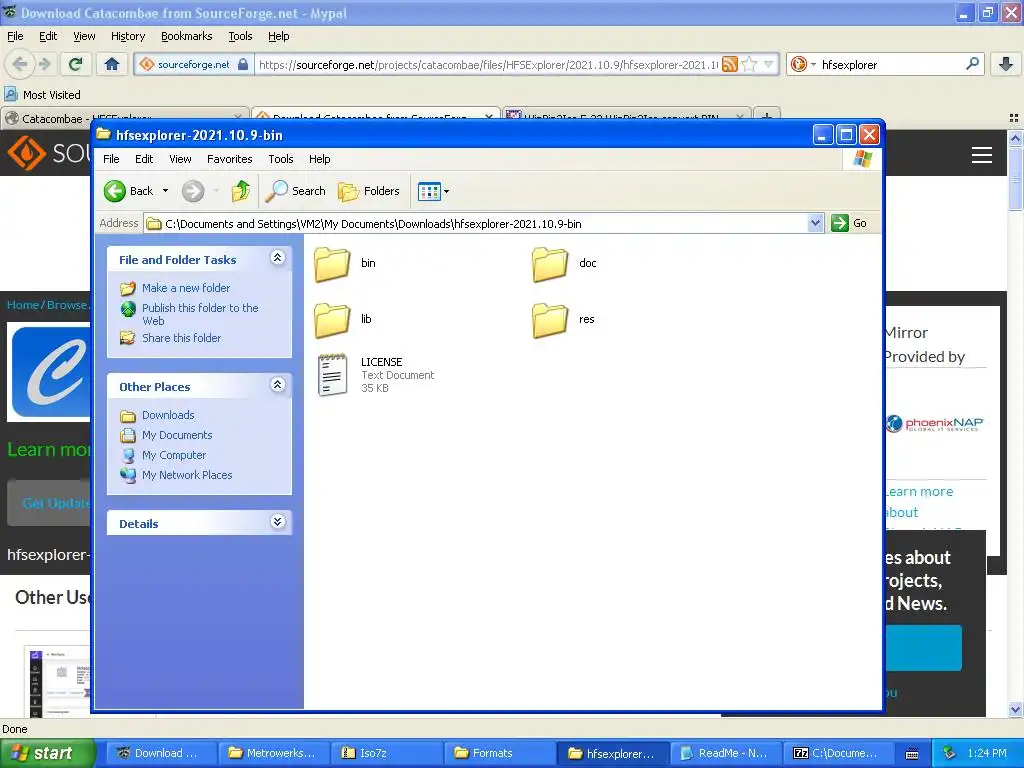The width and height of the screenshot is (1024, 768).
Task: Open My Computer from Other Places
Action: tap(174, 455)
